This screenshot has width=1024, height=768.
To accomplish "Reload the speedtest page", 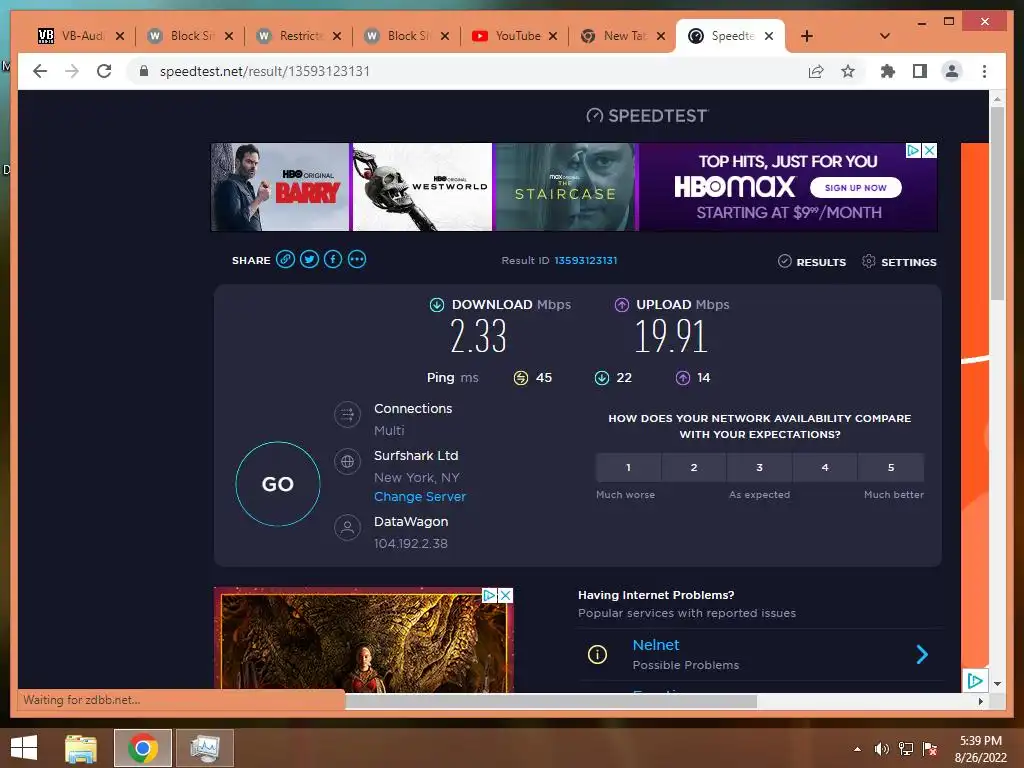I will coord(104,71).
